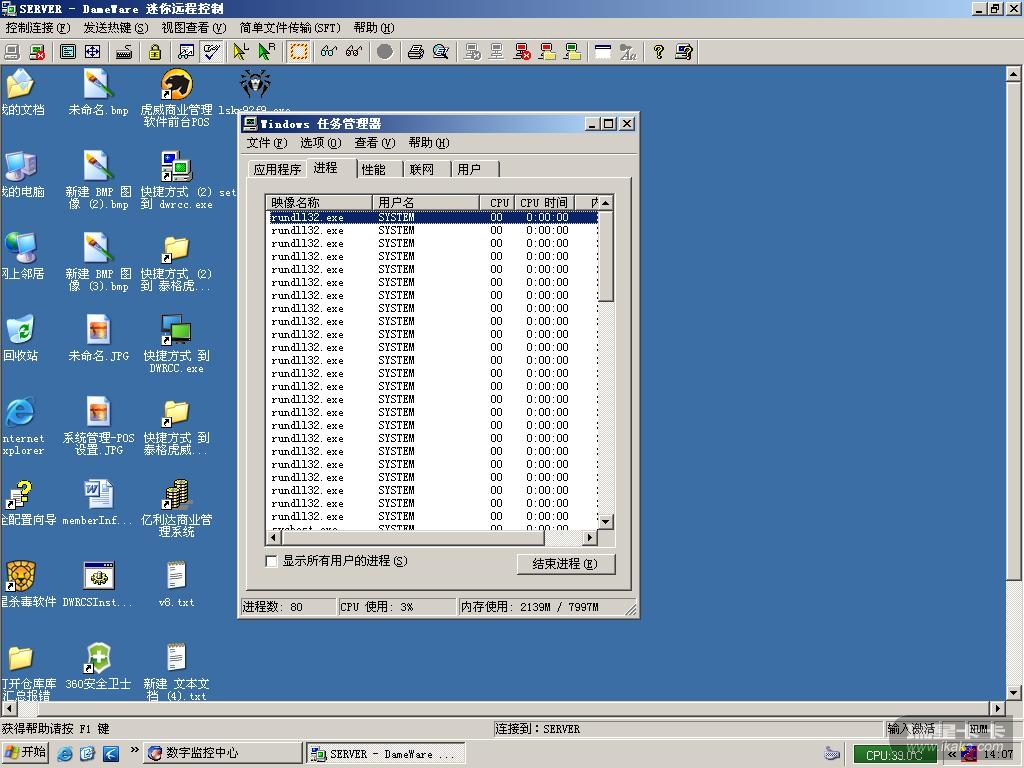
Task: Click the keyboard icon in the DameWare toolbar
Action: click(x=124, y=52)
